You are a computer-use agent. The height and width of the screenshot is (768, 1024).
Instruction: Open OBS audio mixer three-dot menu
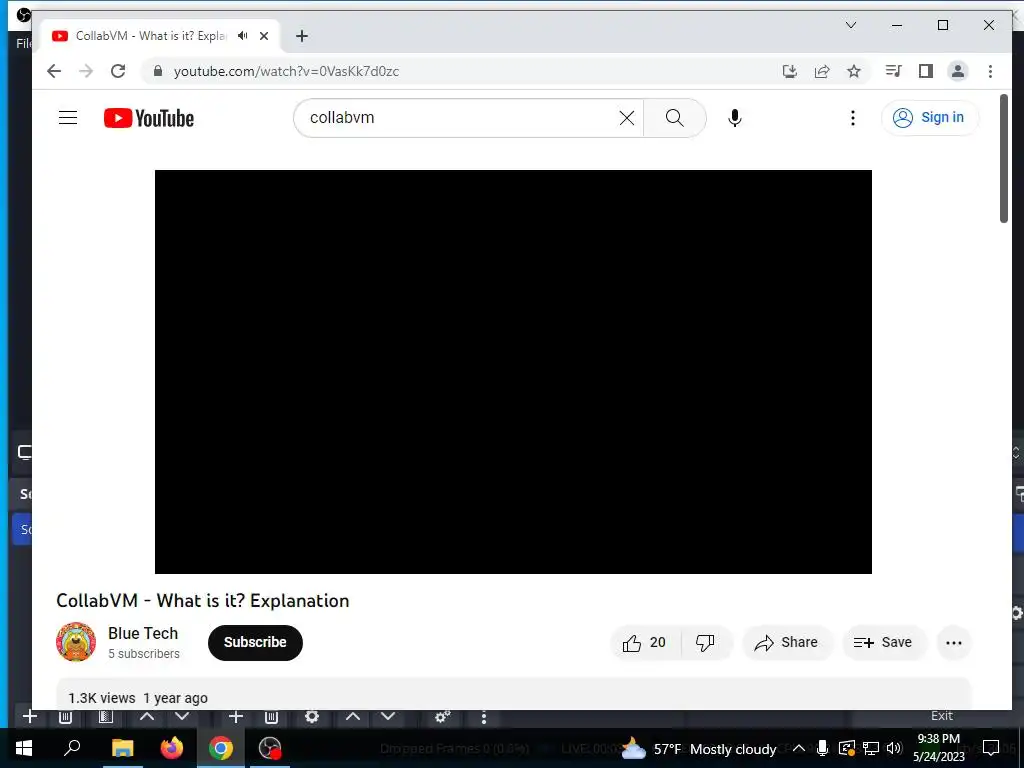483,718
